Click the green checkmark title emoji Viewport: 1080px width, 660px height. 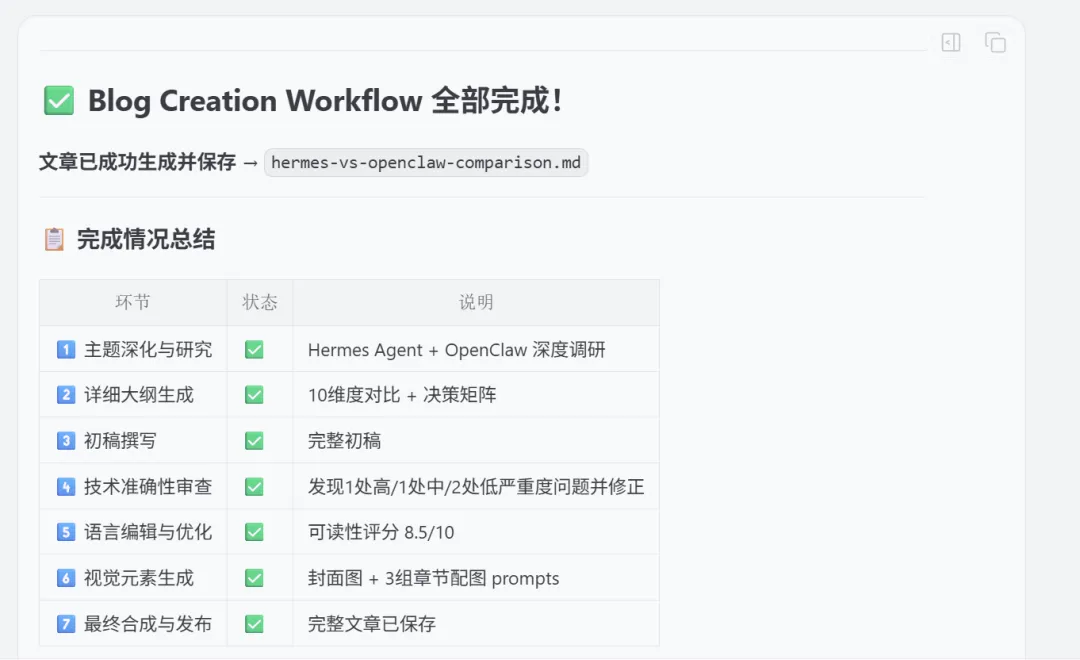coord(59,100)
